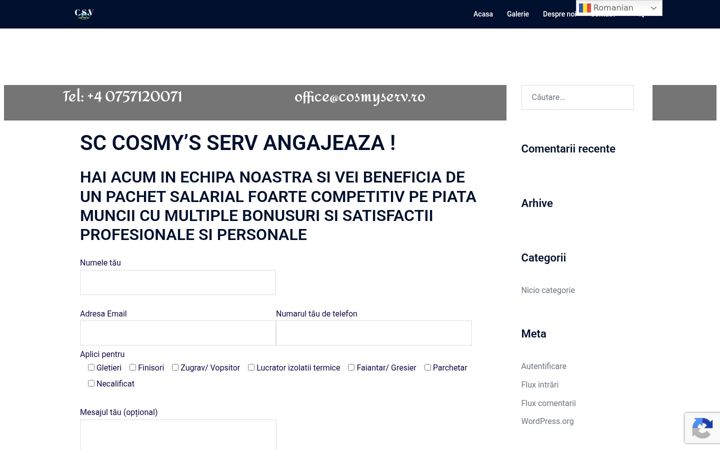This screenshot has width=720, height=450.
Task: Click the Nicio categorie text
Action: (548, 290)
